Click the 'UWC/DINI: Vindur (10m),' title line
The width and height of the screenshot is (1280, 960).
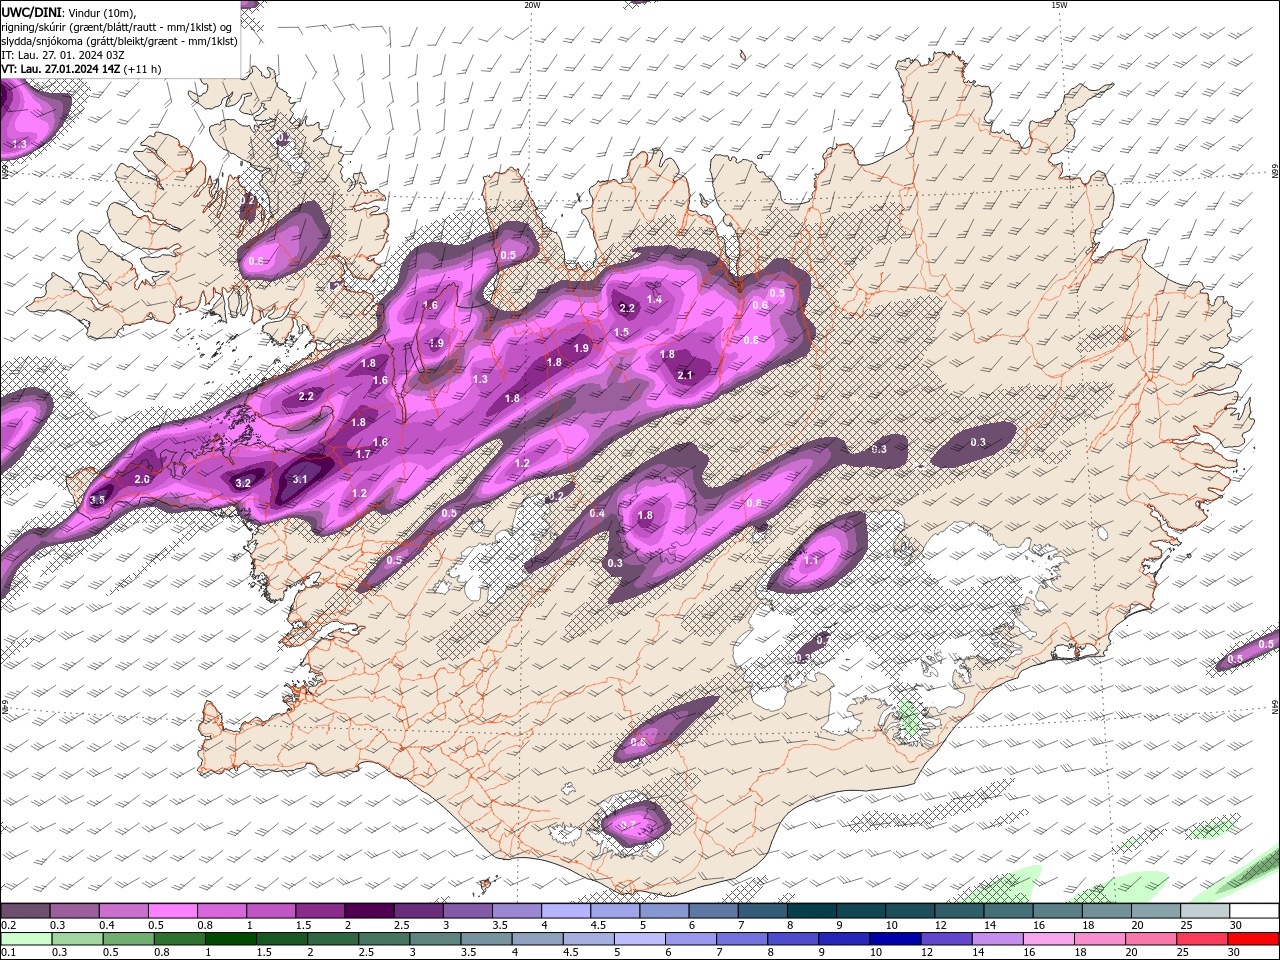click(x=67, y=11)
